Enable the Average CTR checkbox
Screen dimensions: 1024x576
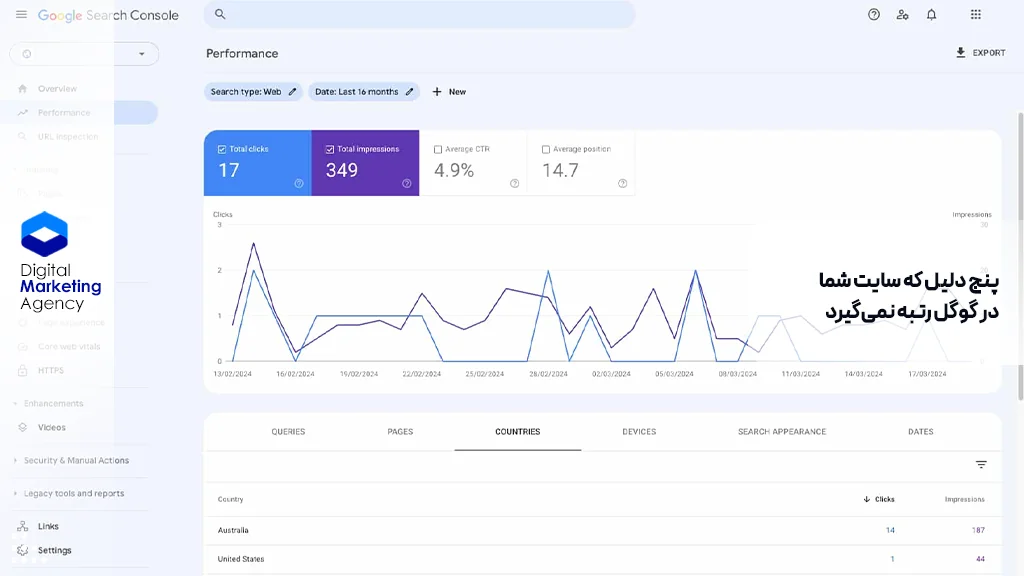438,150
